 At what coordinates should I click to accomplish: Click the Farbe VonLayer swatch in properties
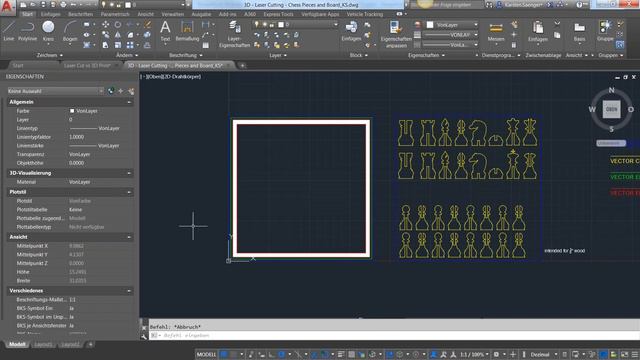(x=72, y=111)
